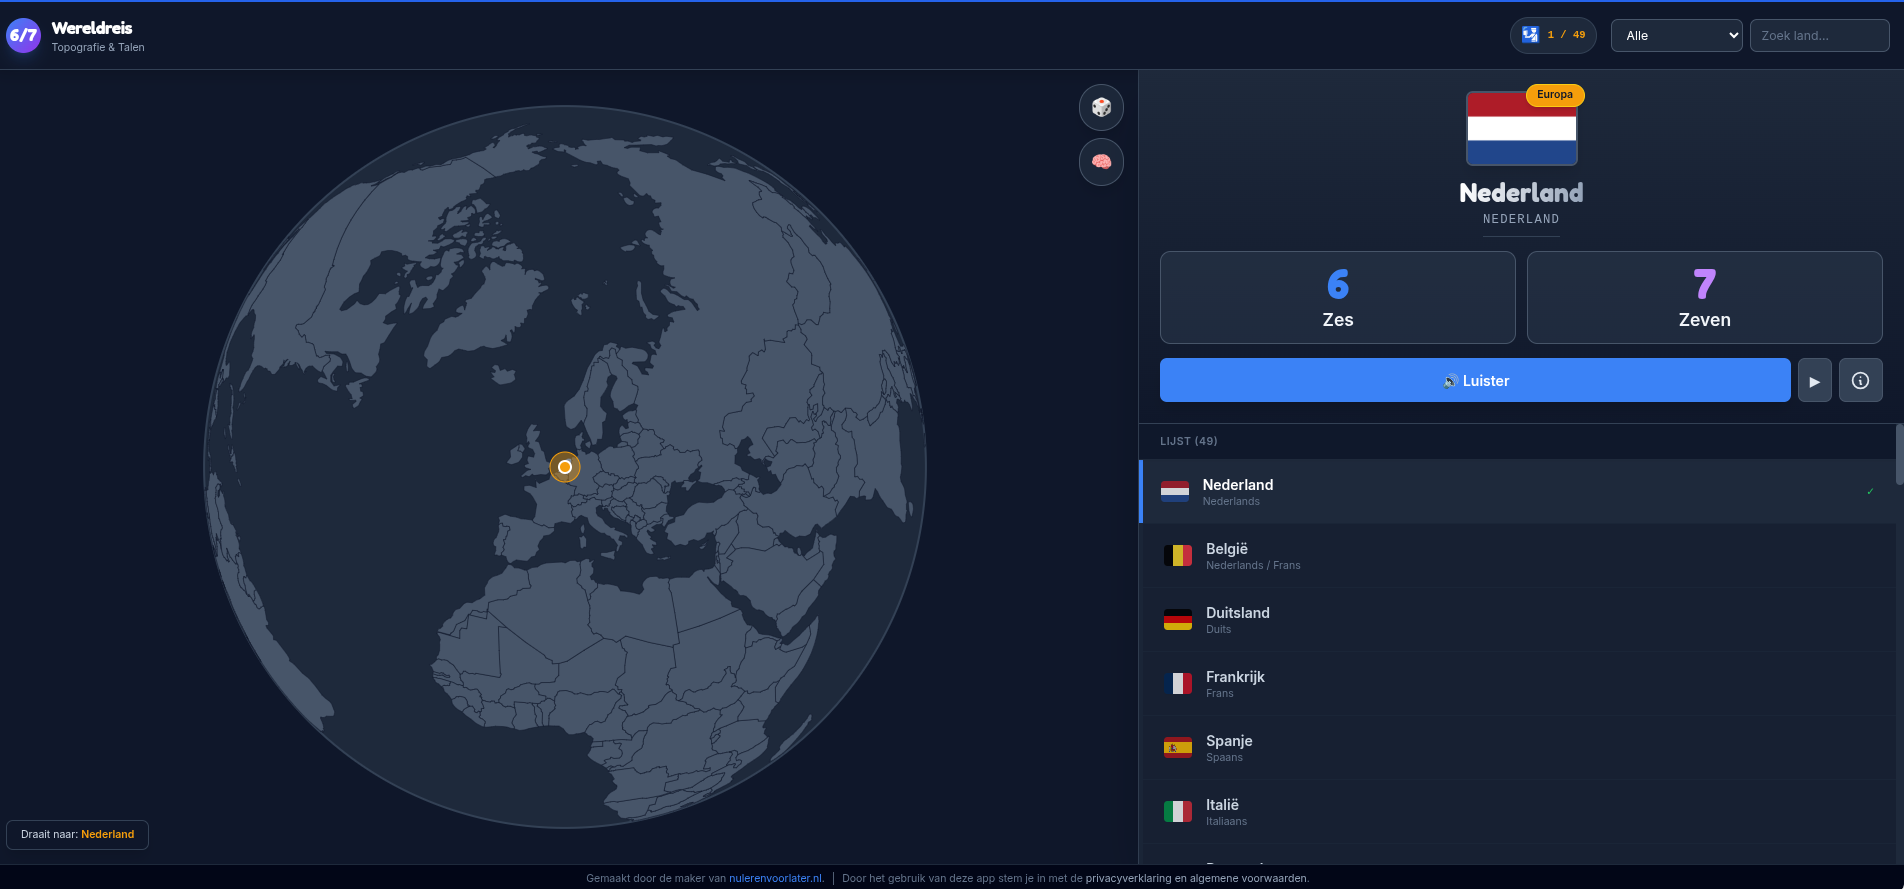Select the België flag icon in list
Viewport: 1904px width, 889px height.
[x=1177, y=556]
